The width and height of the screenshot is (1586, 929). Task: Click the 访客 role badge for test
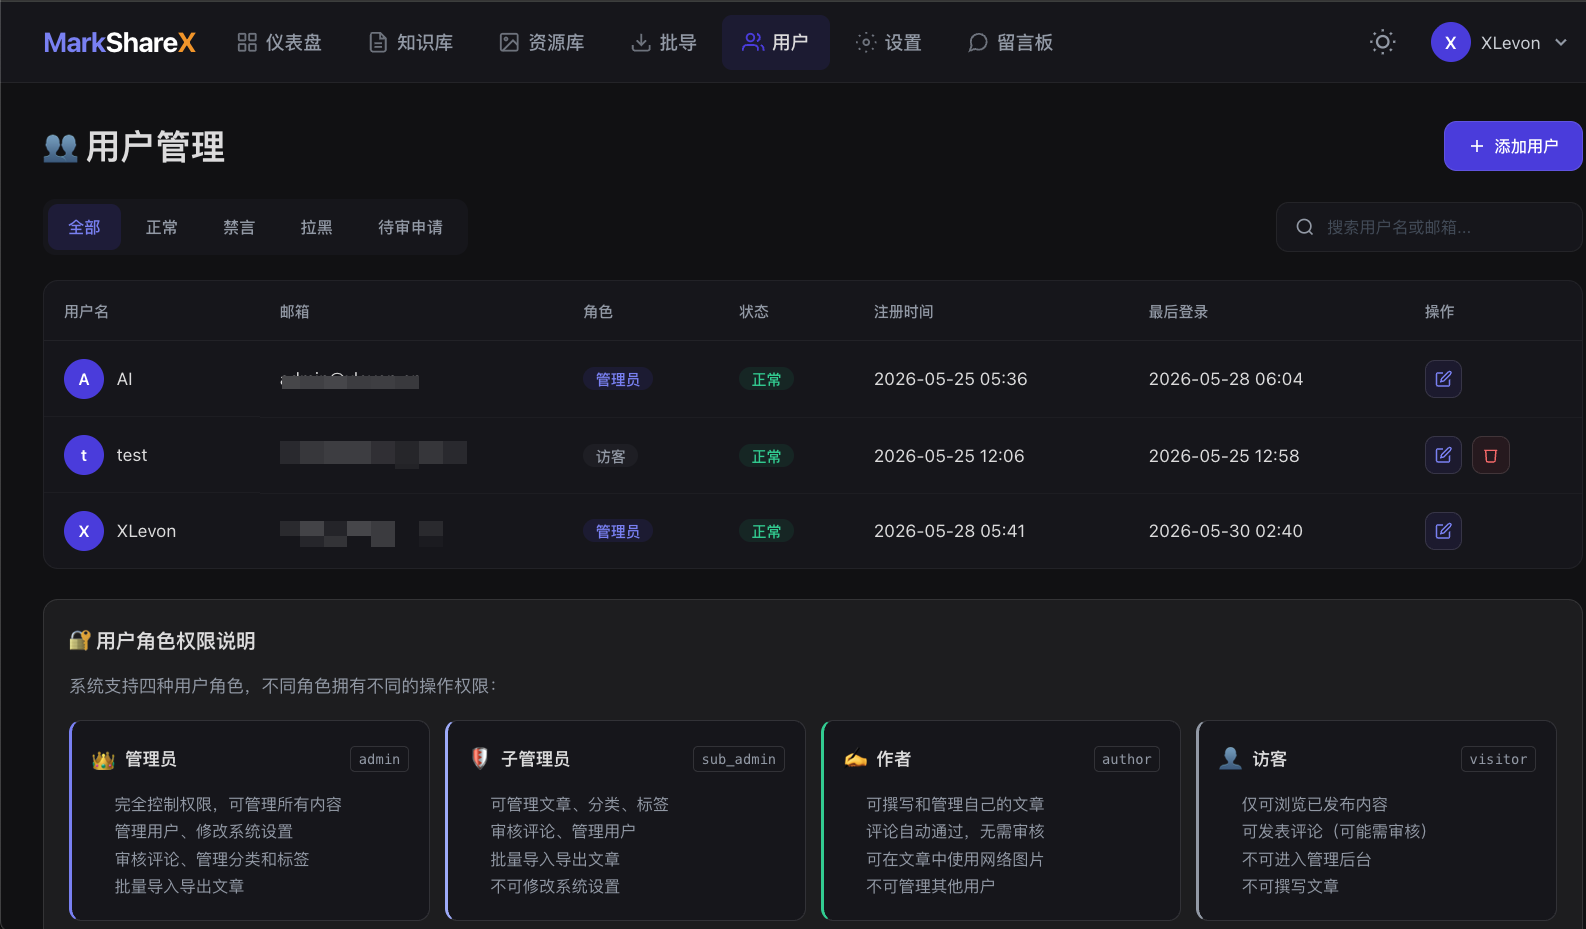click(x=611, y=456)
